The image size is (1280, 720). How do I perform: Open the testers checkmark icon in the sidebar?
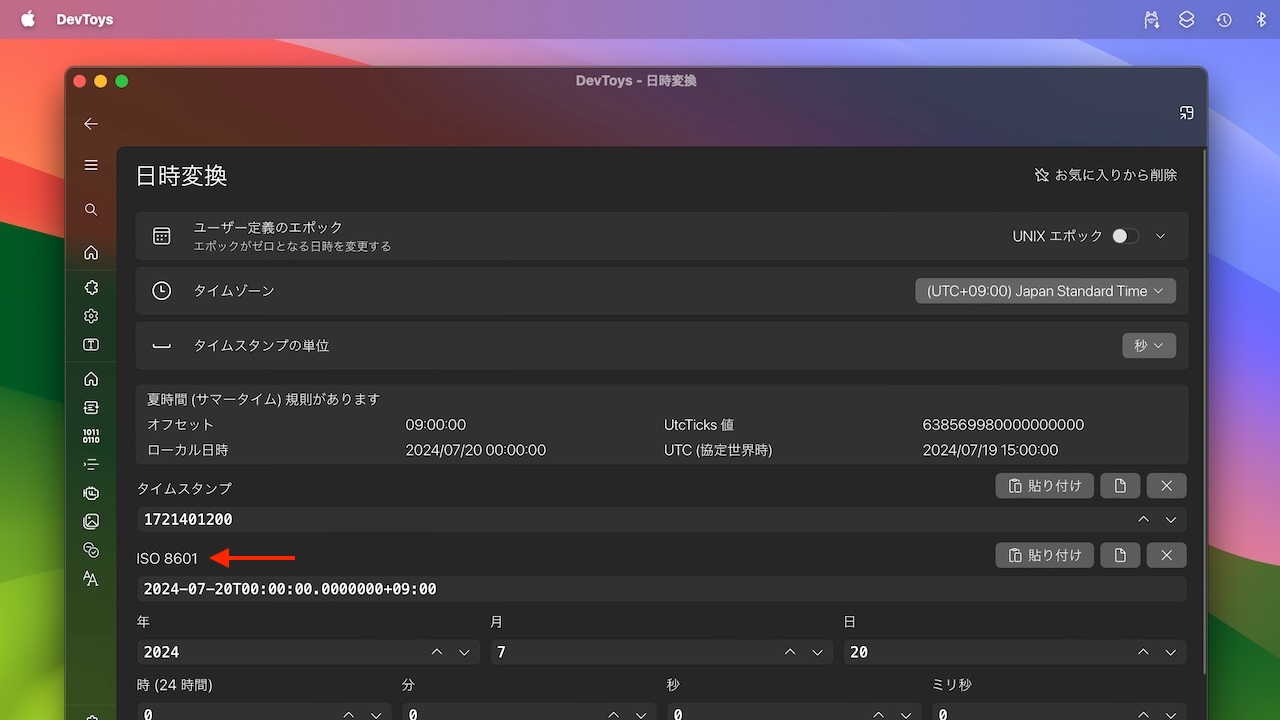[x=91, y=550]
